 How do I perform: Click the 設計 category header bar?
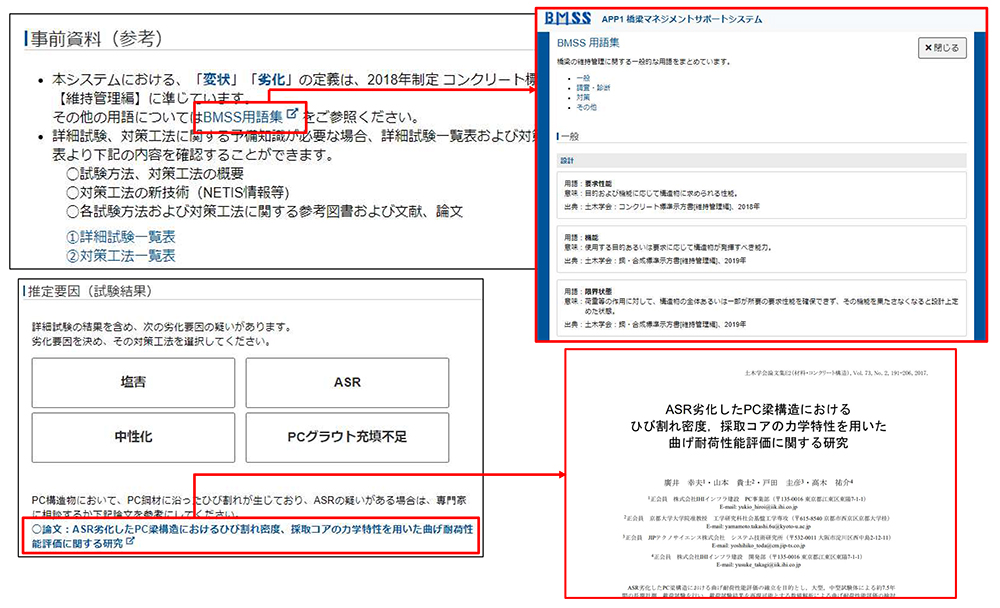(x=761, y=159)
